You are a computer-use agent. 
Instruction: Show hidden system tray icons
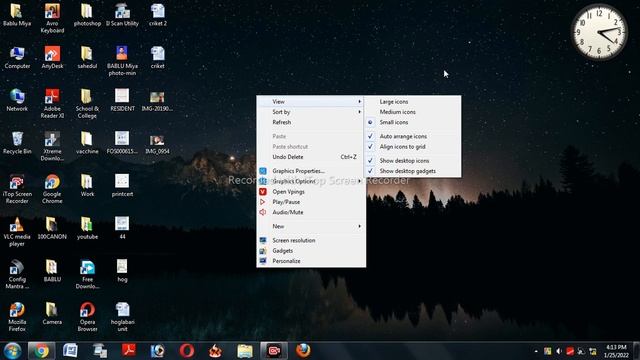pyautogui.click(x=536, y=351)
